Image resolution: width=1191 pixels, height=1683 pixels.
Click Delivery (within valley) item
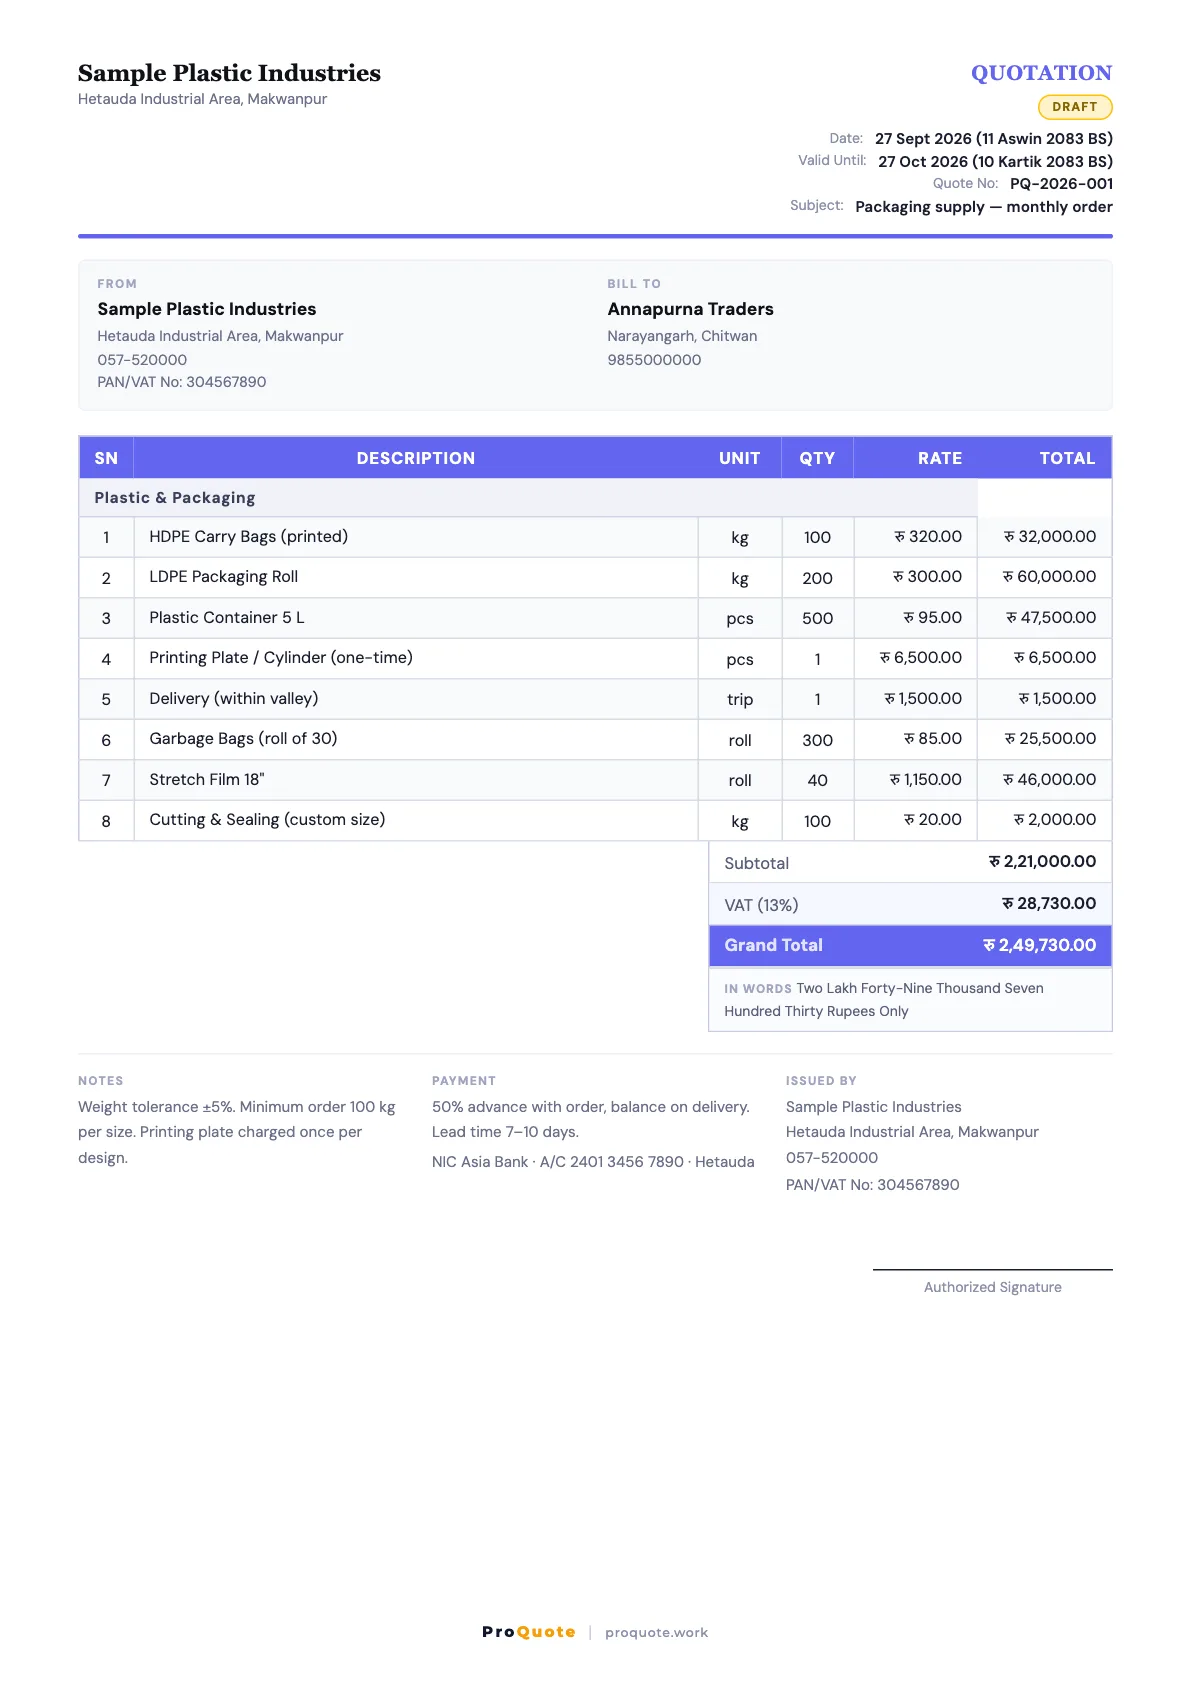click(234, 699)
